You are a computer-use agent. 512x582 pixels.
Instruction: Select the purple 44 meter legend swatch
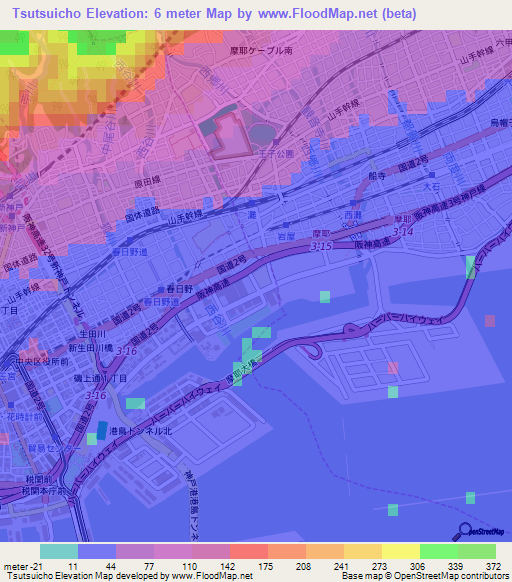pyautogui.click(x=135, y=551)
